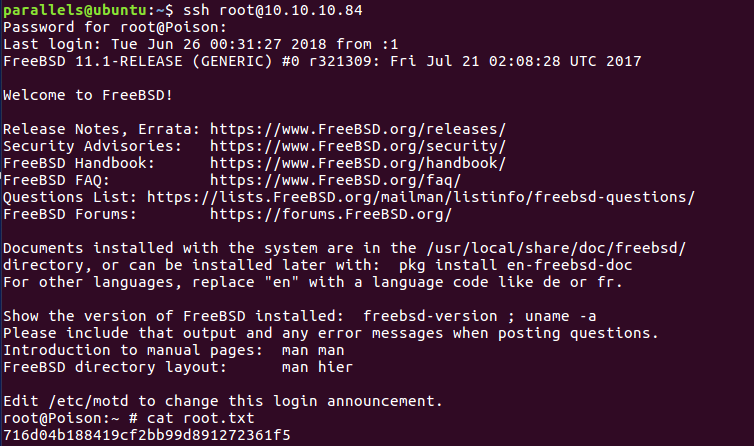The image size is (754, 446).
Task: Click the FreeBSD releases URL
Action: (358, 129)
